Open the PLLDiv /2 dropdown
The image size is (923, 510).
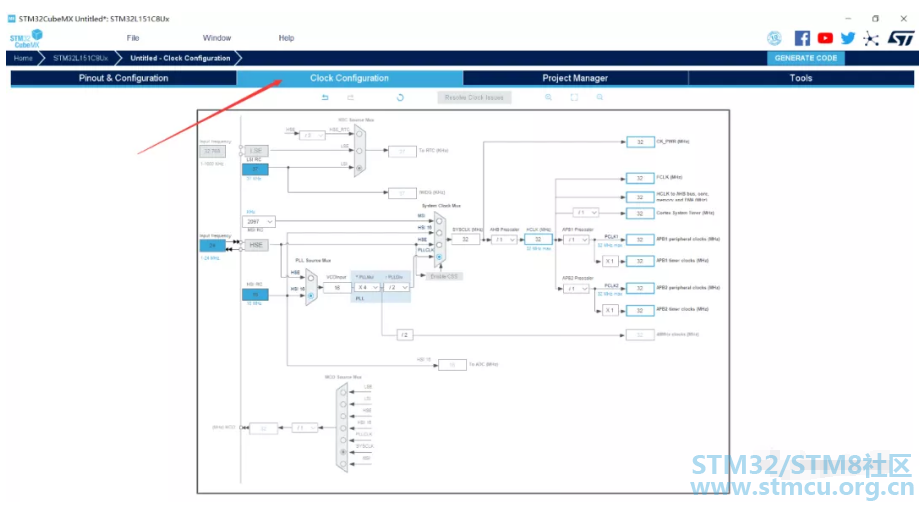(x=396, y=287)
